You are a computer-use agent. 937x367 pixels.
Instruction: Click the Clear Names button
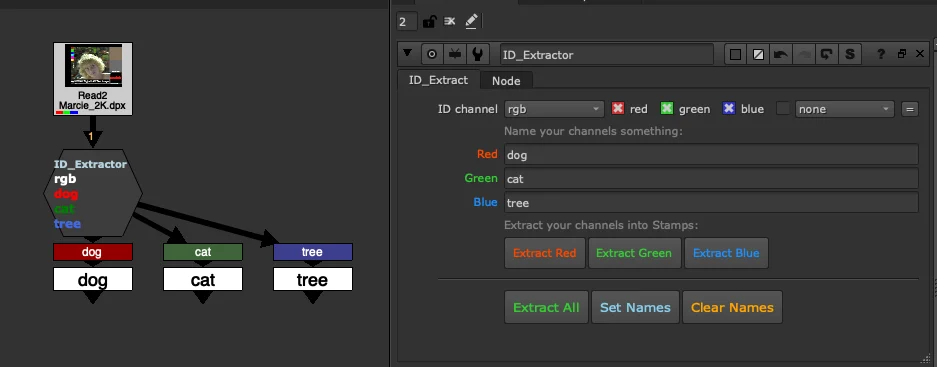click(732, 307)
